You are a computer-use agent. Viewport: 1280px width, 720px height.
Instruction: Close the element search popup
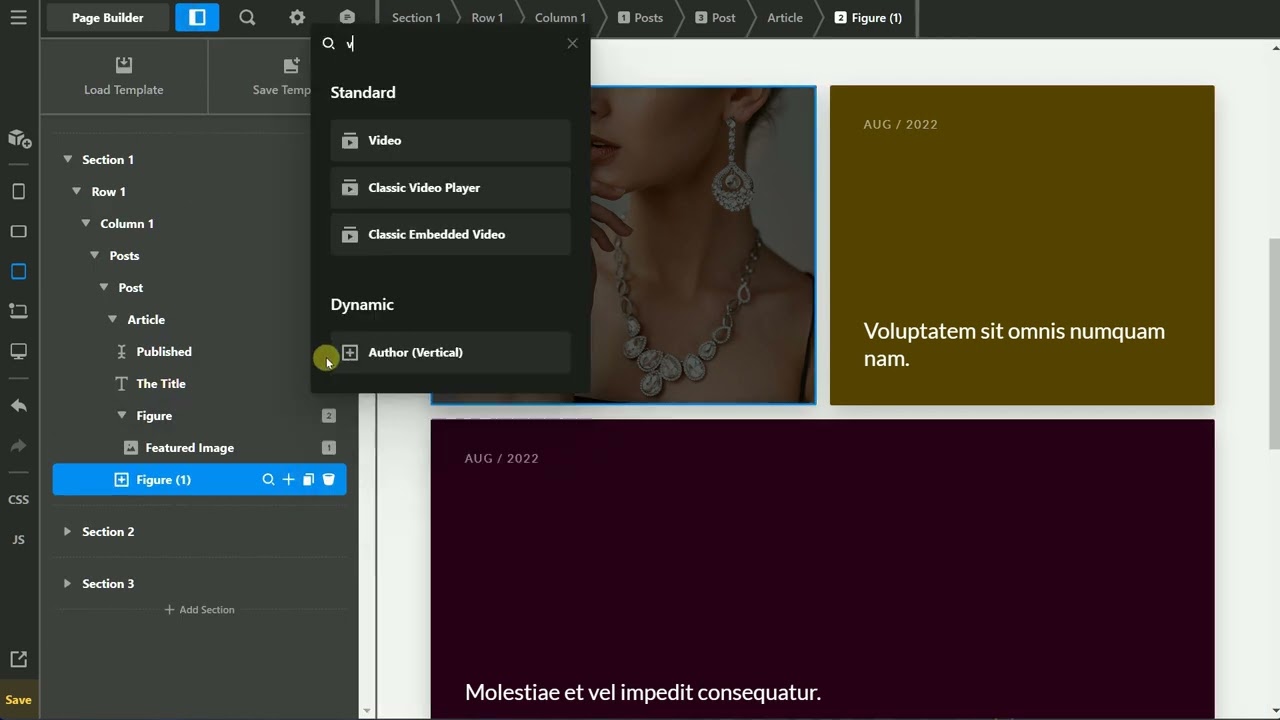click(x=572, y=43)
